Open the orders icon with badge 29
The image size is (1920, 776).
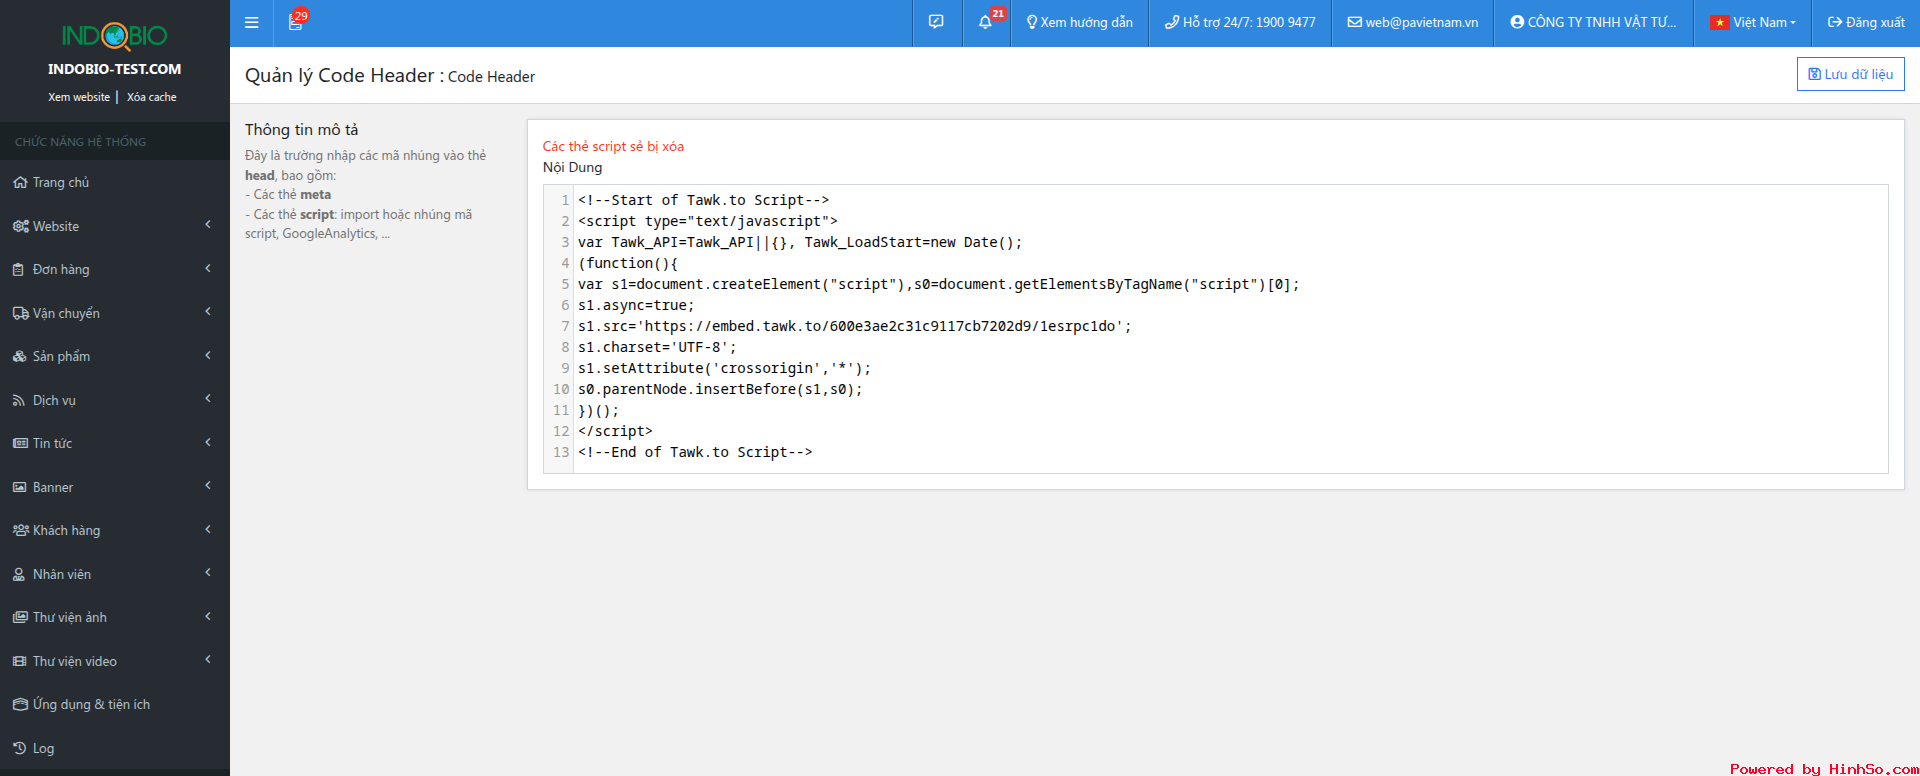[297, 21]
